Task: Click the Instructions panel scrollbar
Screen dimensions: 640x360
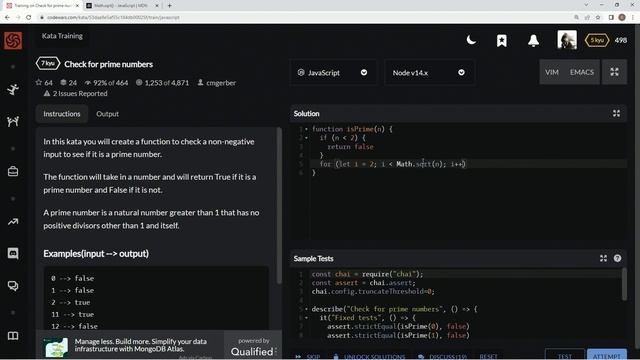Action: (x=279, y=205)
